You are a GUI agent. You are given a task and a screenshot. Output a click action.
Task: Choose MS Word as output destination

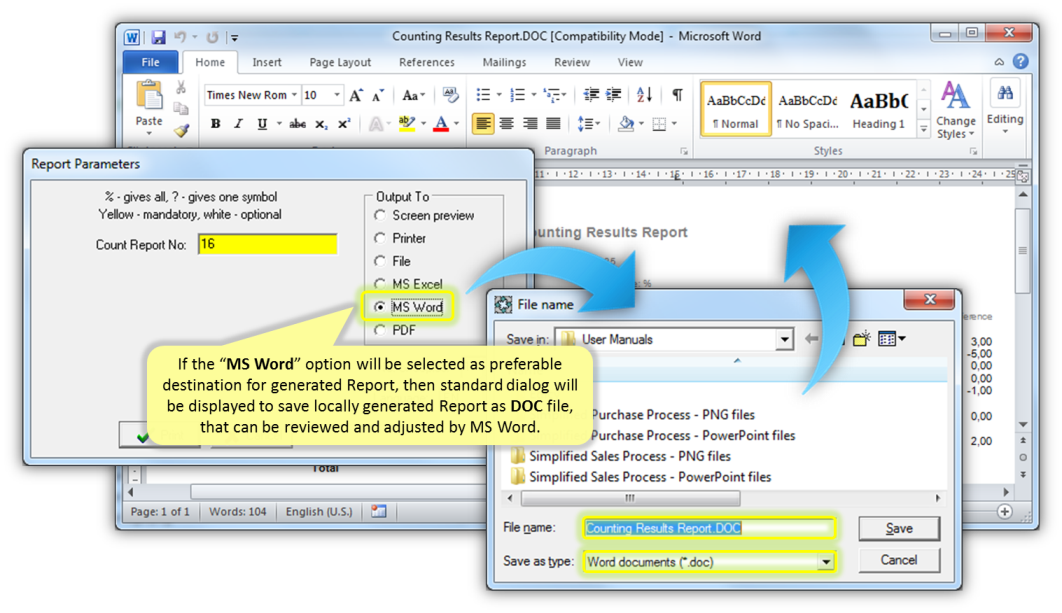click(x=408, y=307)
